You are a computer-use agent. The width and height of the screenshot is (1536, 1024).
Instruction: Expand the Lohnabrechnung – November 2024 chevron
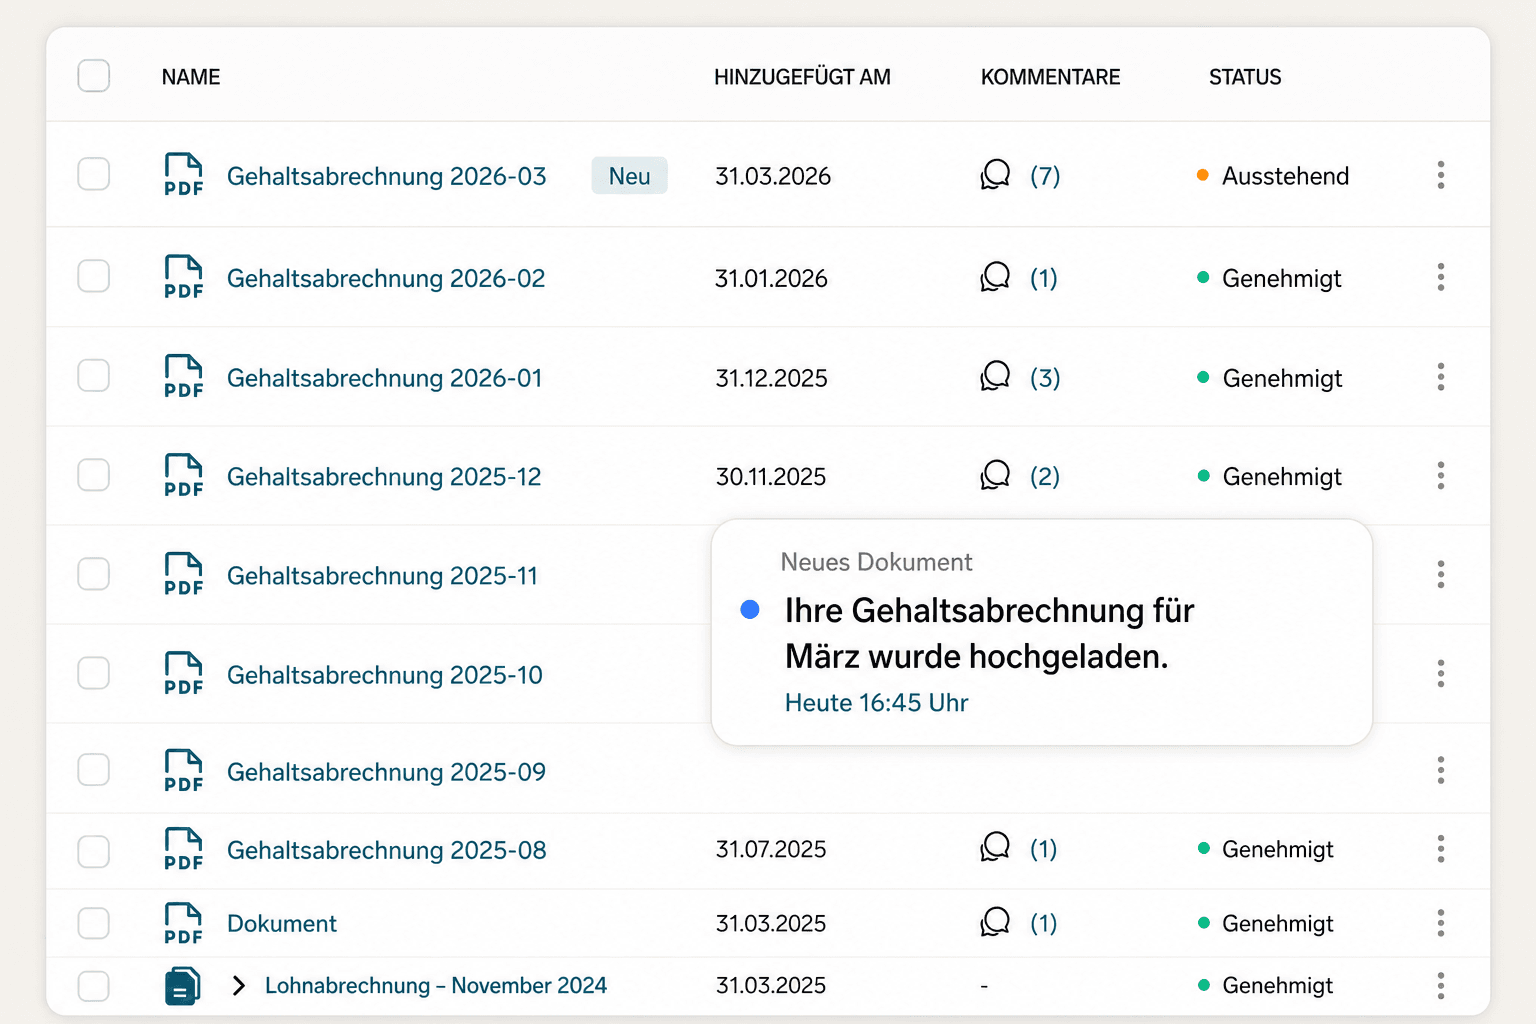238,986
